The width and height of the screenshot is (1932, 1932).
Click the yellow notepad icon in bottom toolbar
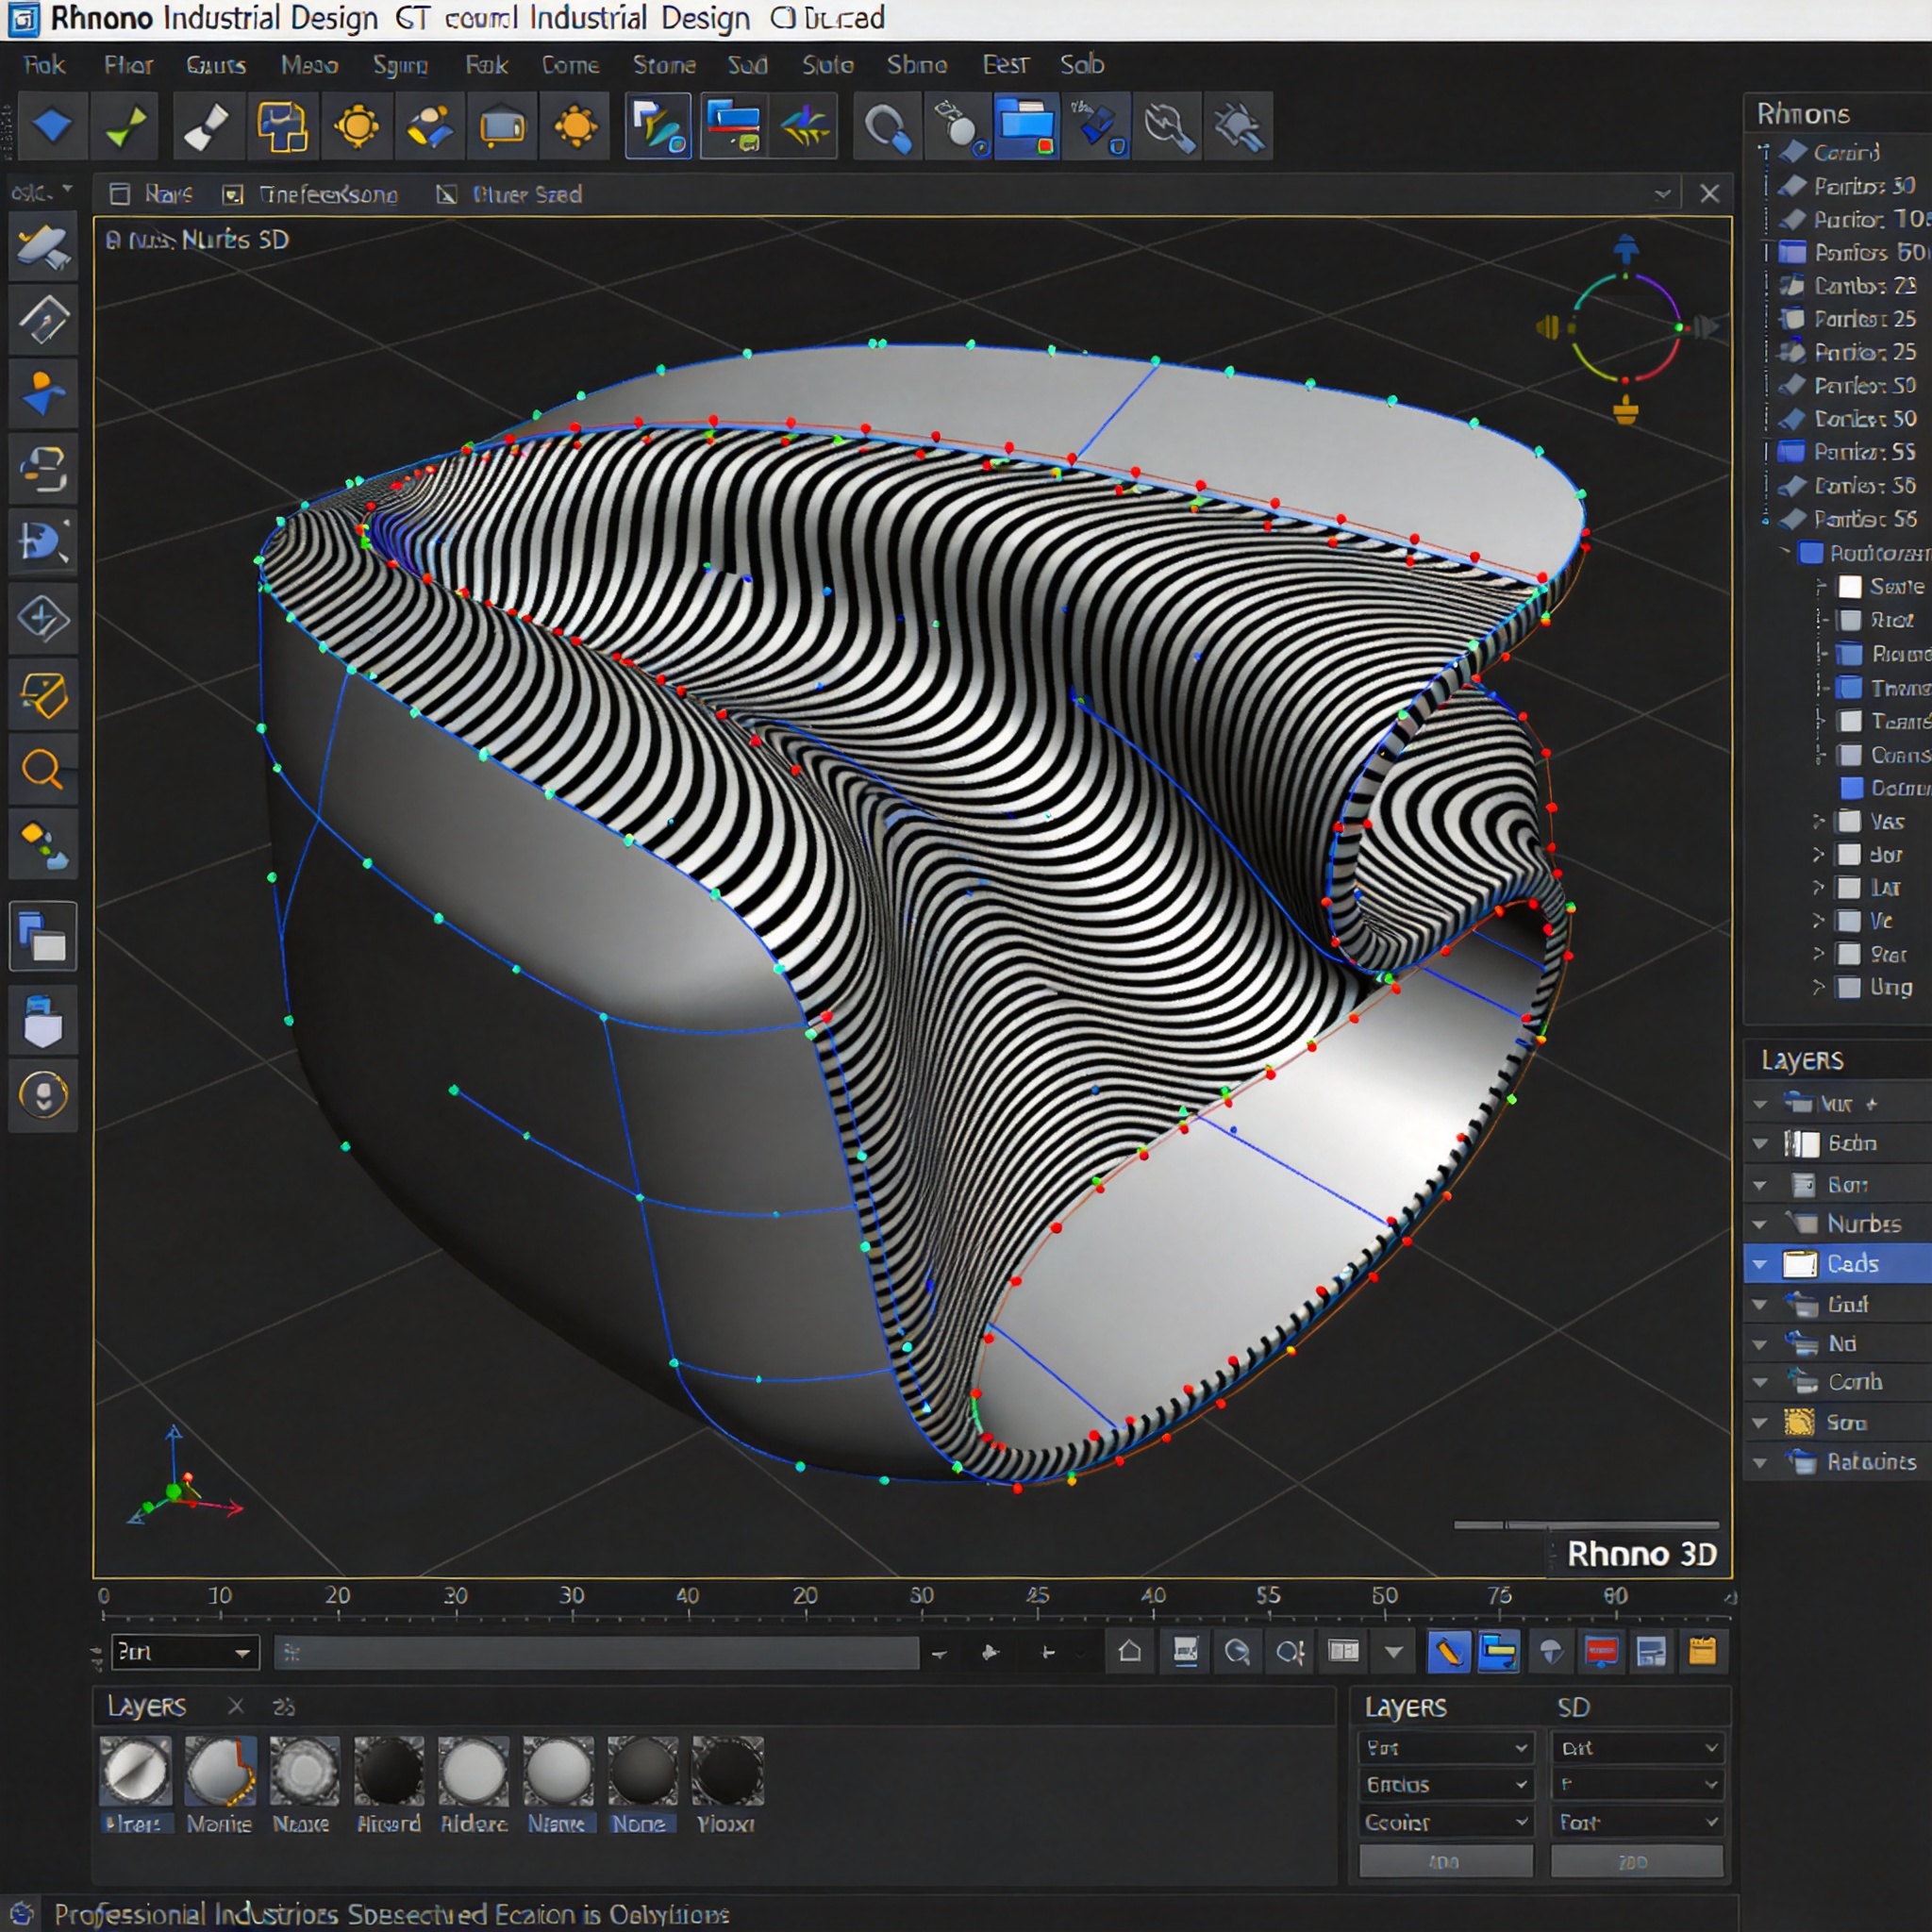pos(1702,1652)
